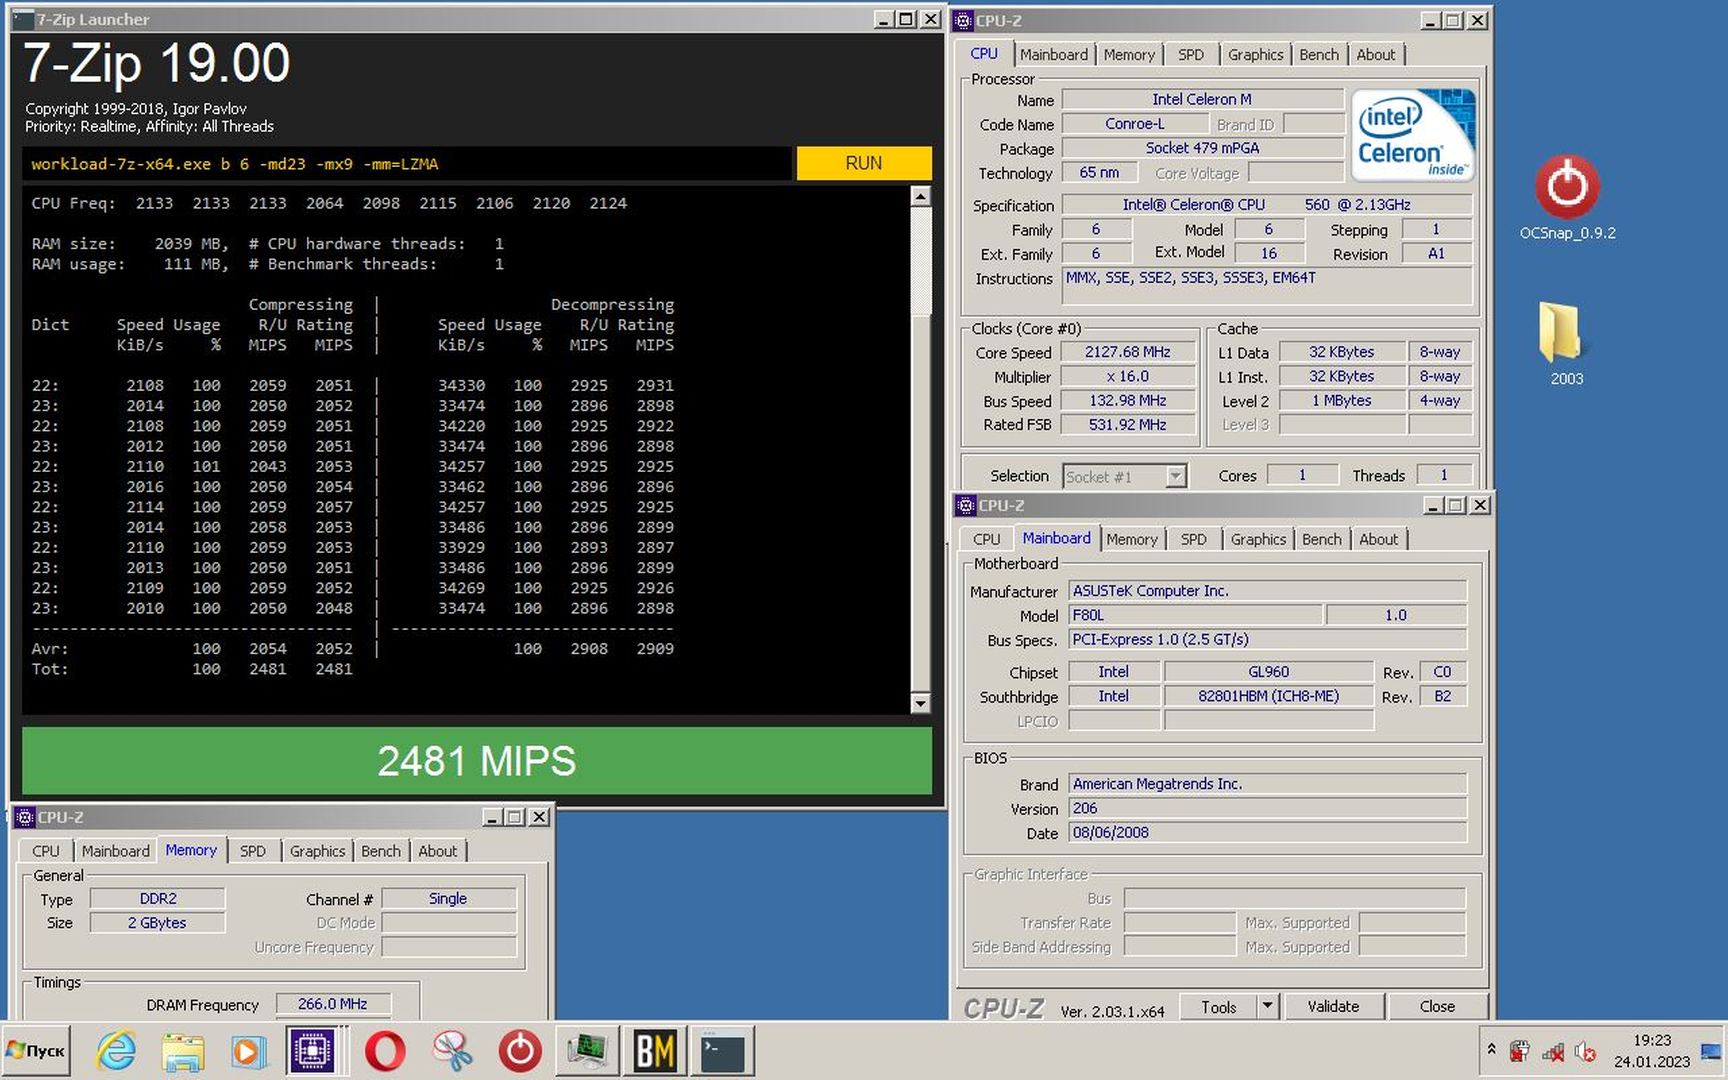This screenshot has width=1728, height=1080.
Task: Click the Rated FSB 531.92 MHz value
Action: click(1128, 424)
